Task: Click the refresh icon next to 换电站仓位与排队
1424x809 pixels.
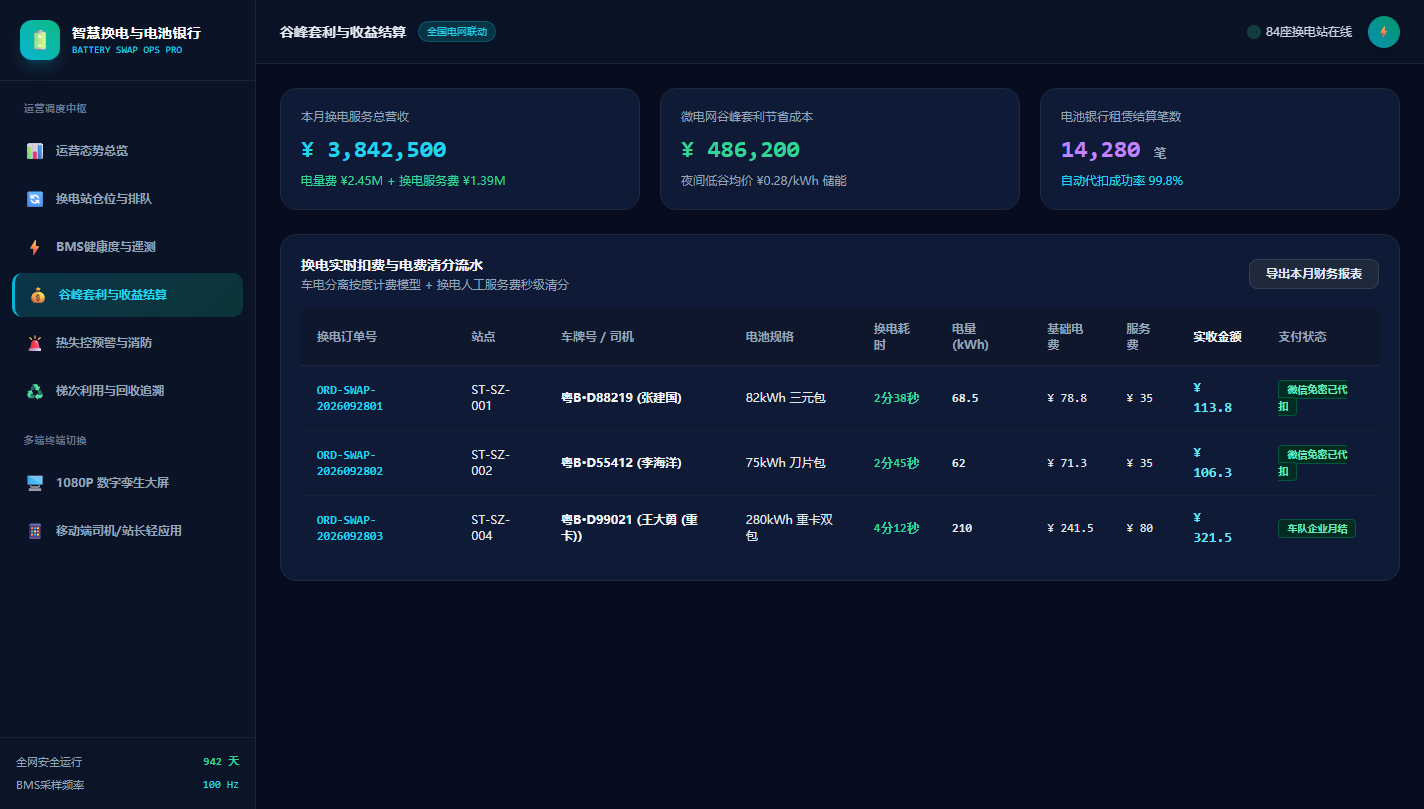Action: point(35,199)
